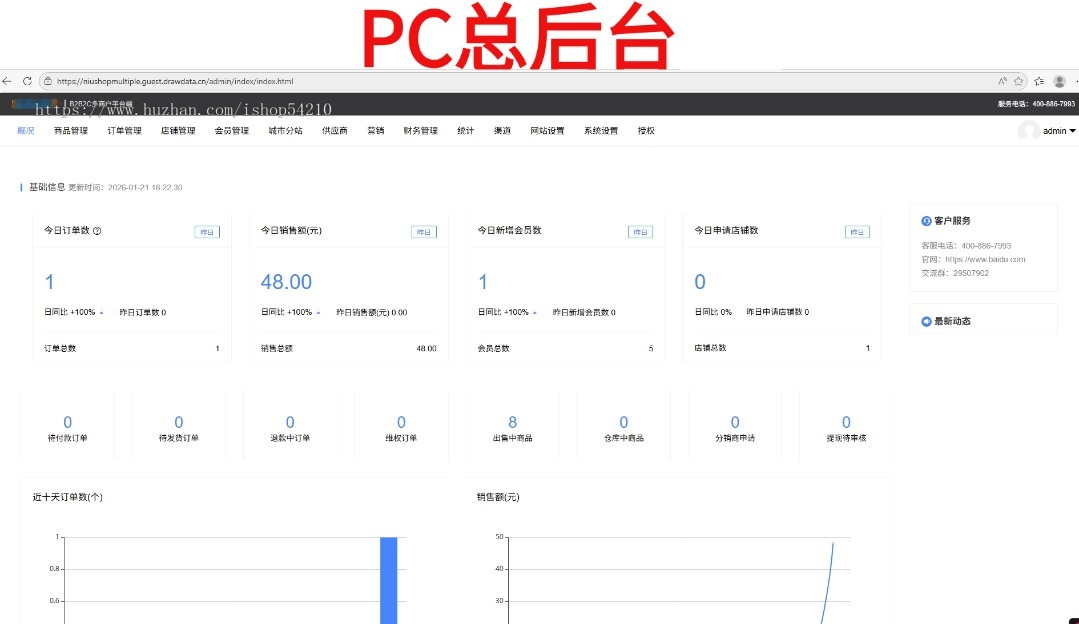Open the 商品管理 menu
Viewport: 1079px width, 624px height.
tap(71, 131)
